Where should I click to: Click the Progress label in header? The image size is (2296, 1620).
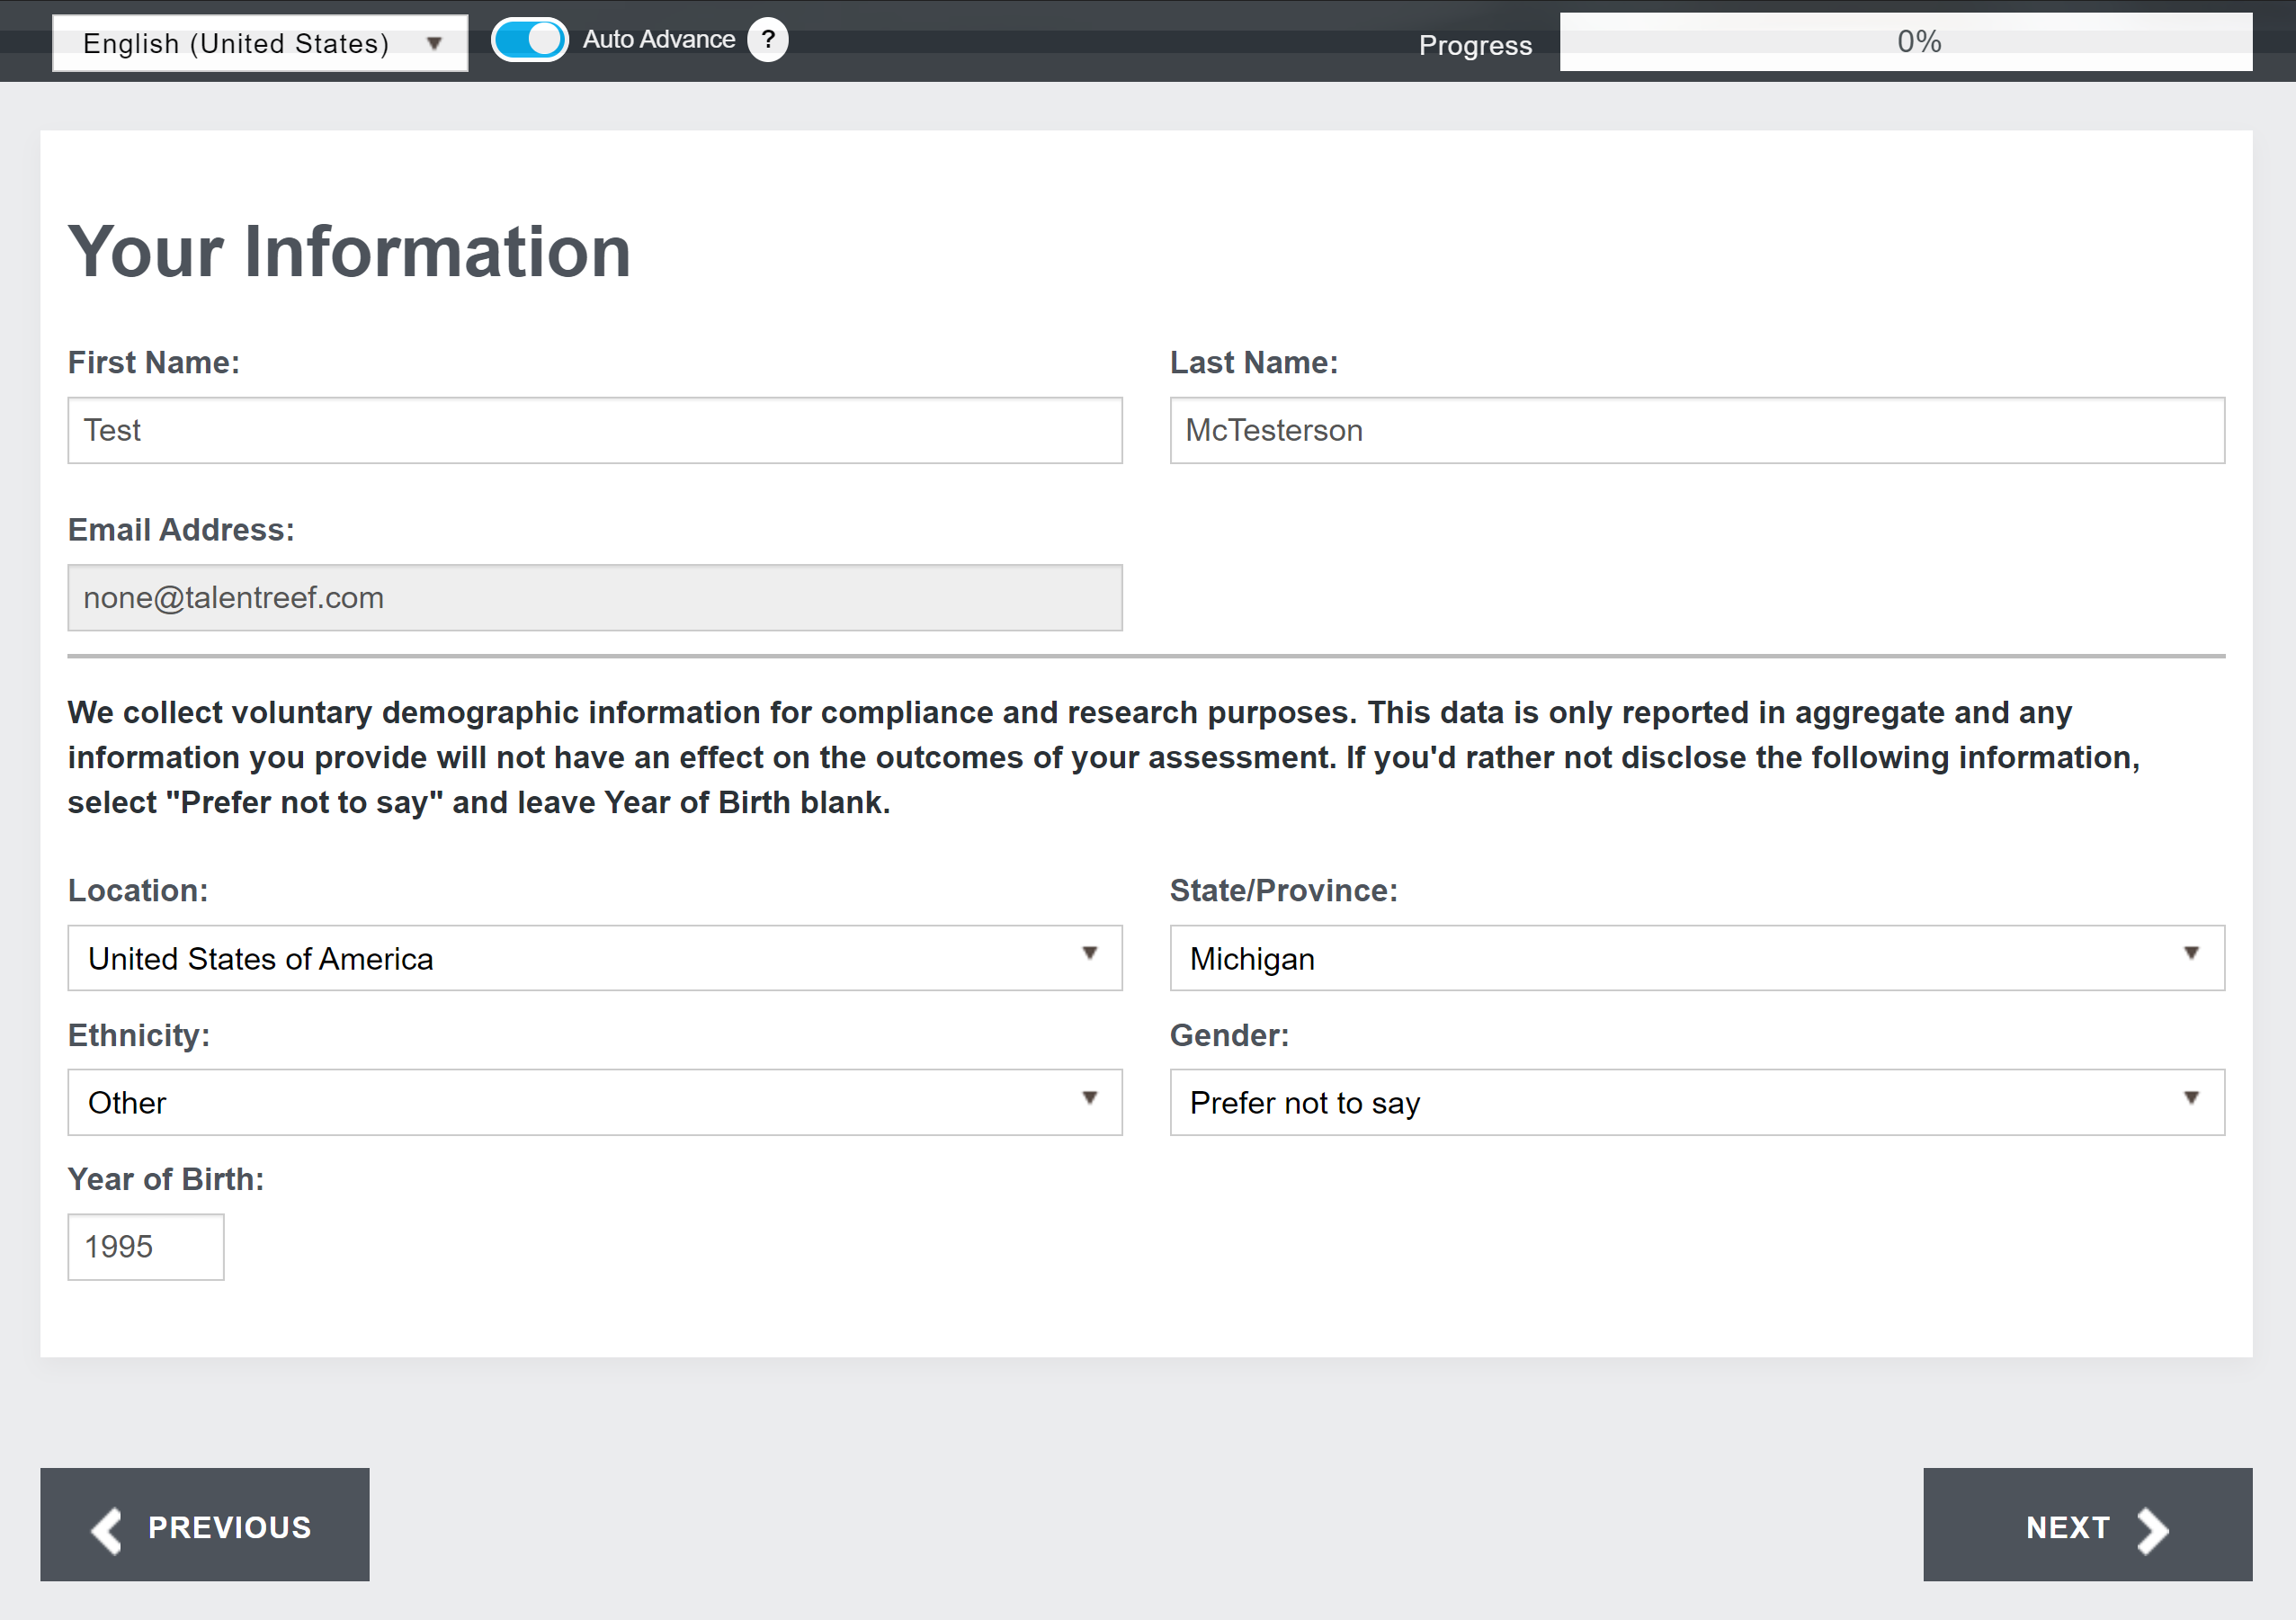pyautogui.click(x=1474, y=45)
